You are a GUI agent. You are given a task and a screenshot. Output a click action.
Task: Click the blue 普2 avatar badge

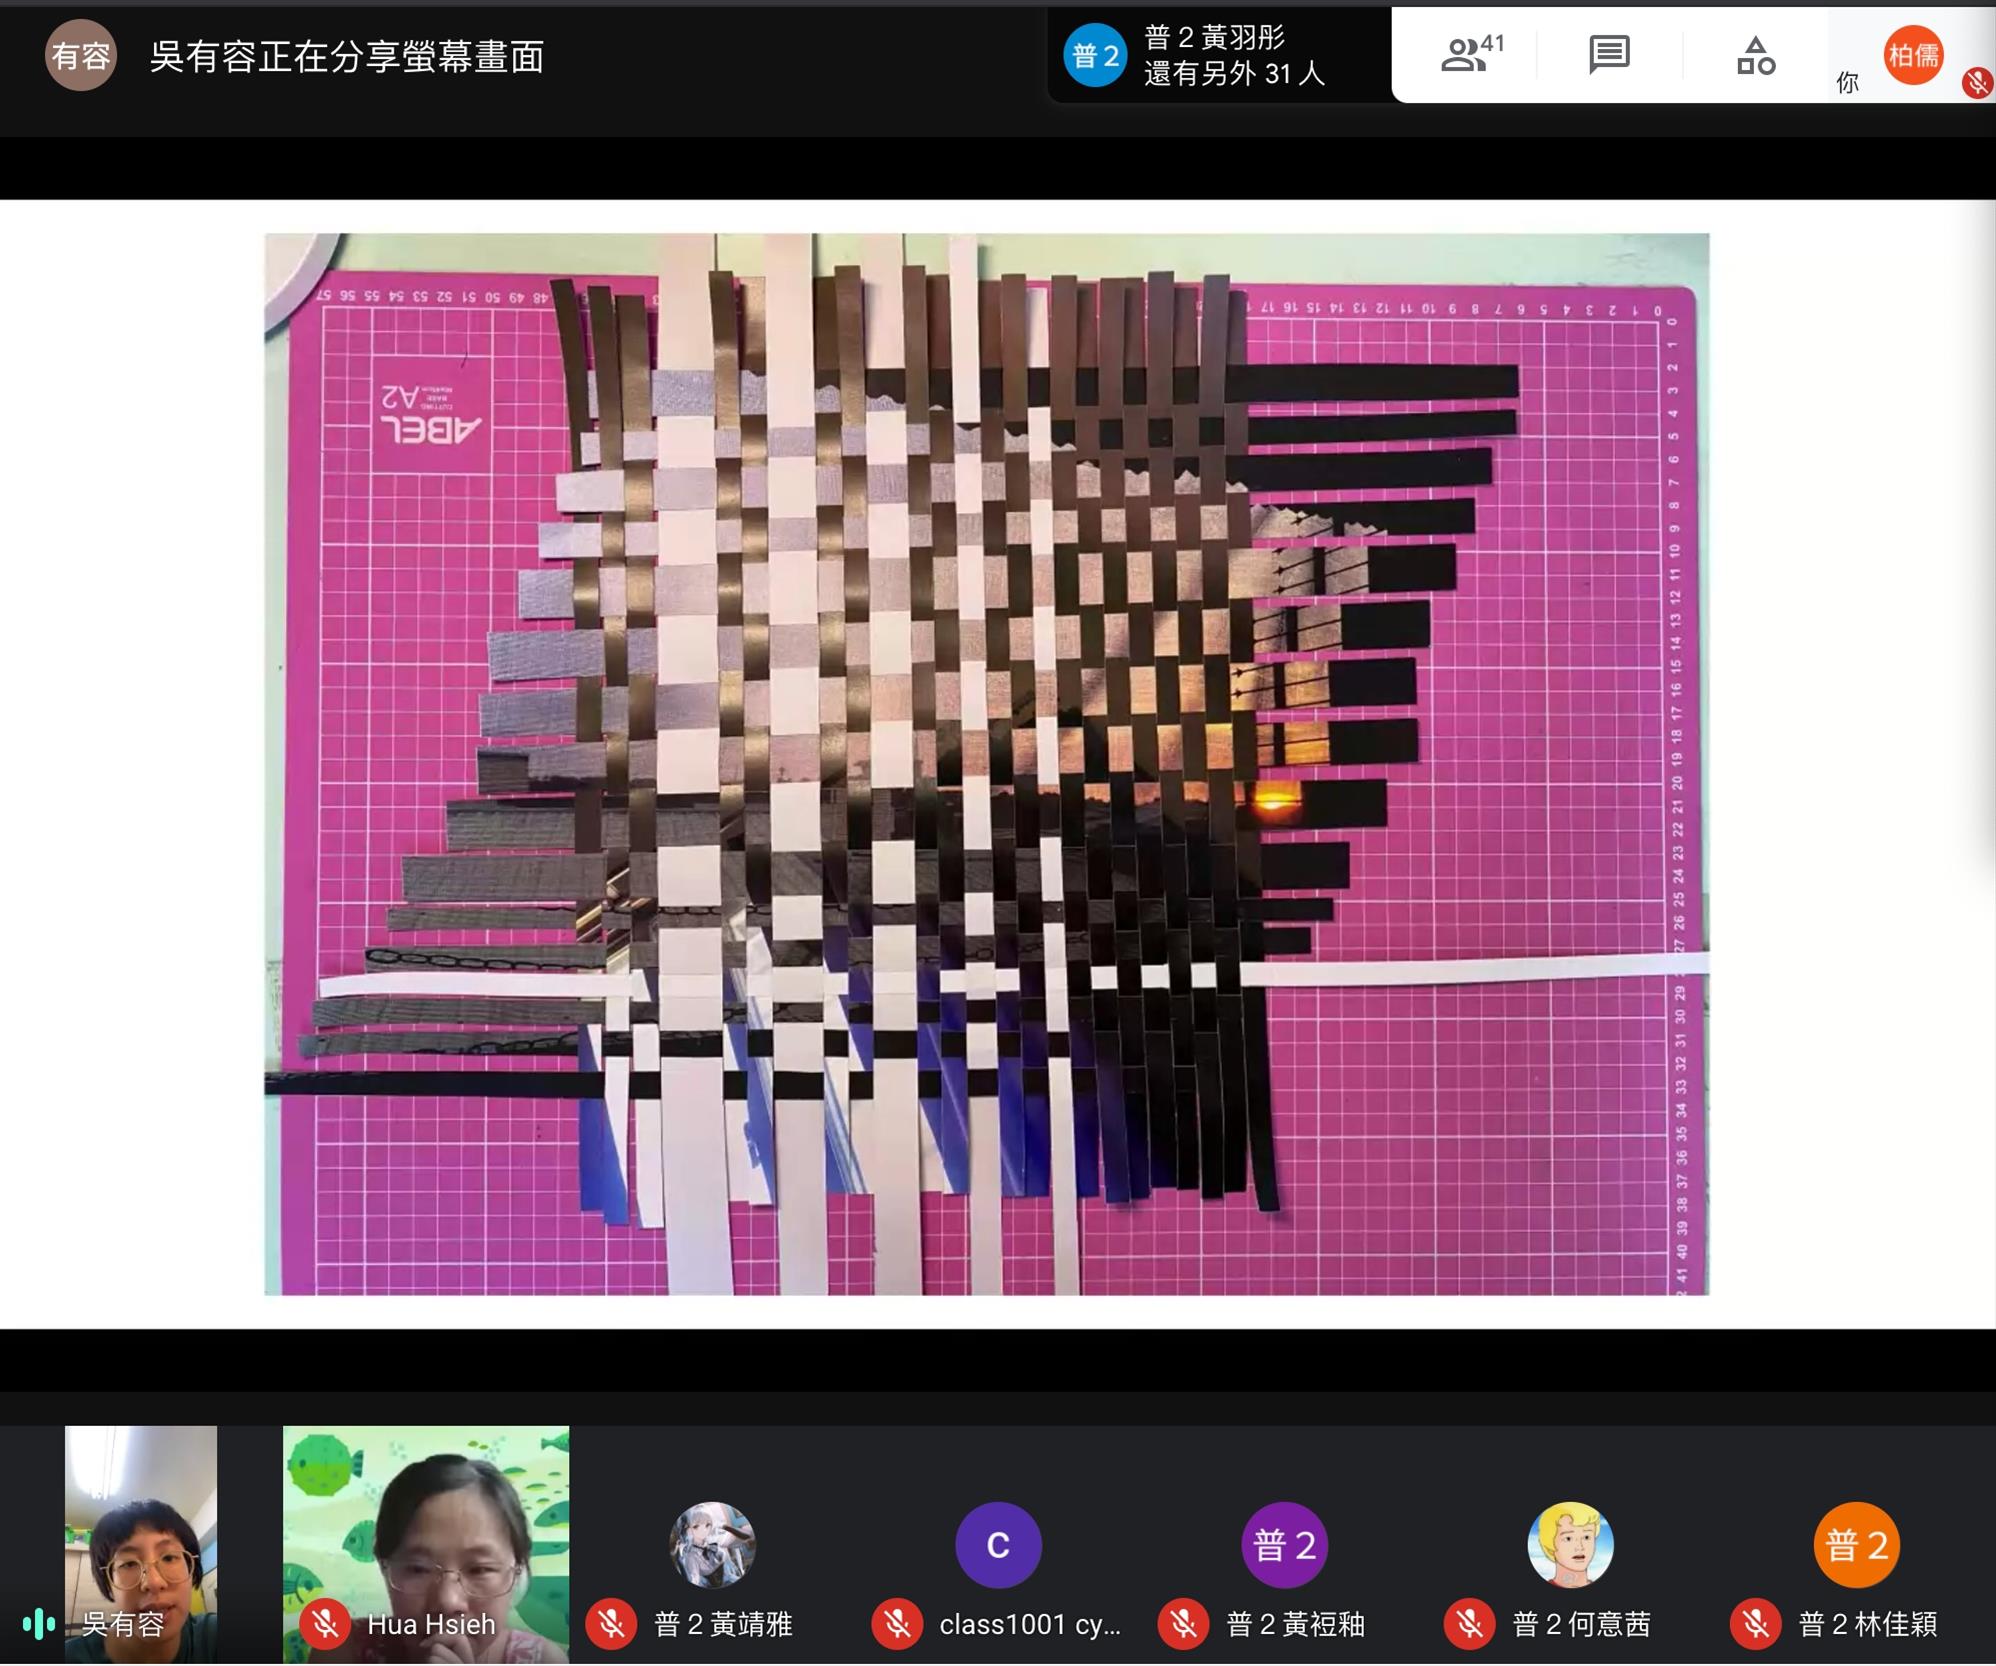coord(1095,56)
